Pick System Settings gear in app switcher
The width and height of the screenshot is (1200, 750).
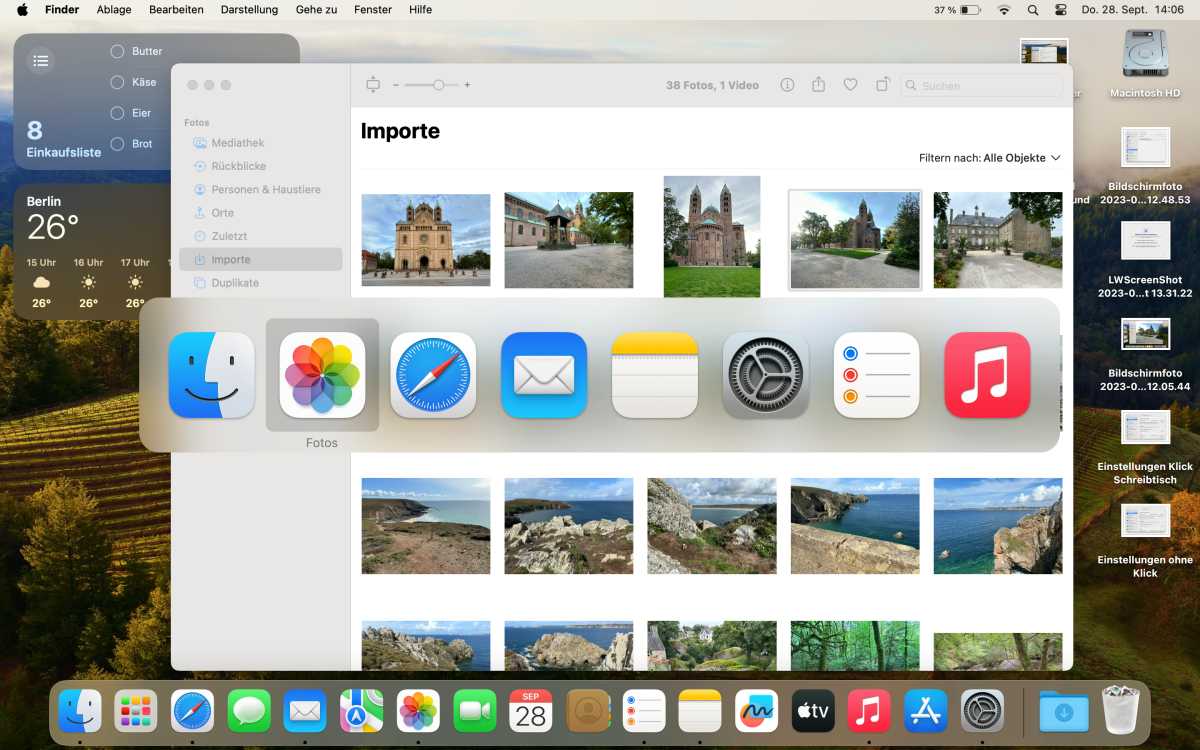[765, 375]
